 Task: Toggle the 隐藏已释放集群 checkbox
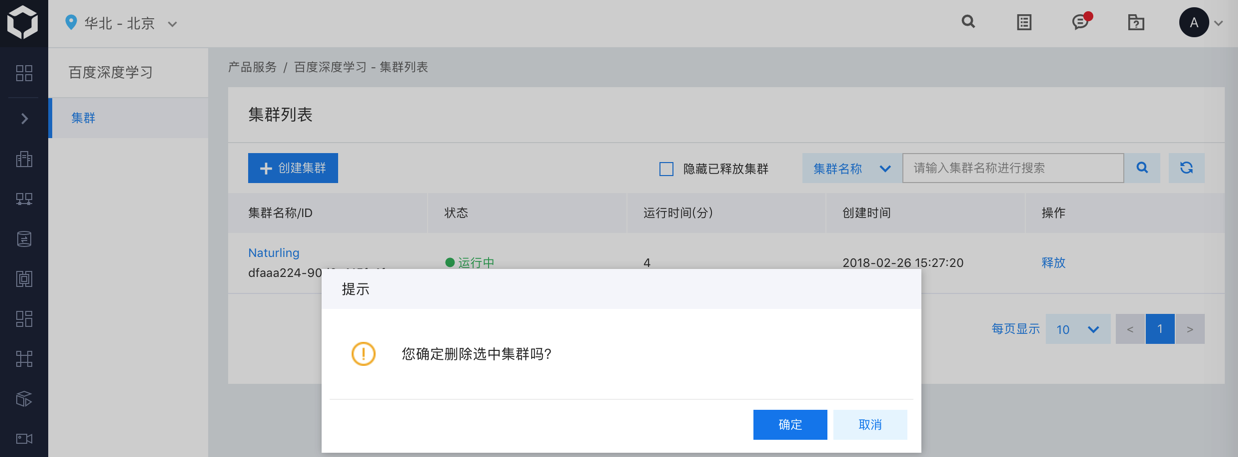tap(666, 169)
